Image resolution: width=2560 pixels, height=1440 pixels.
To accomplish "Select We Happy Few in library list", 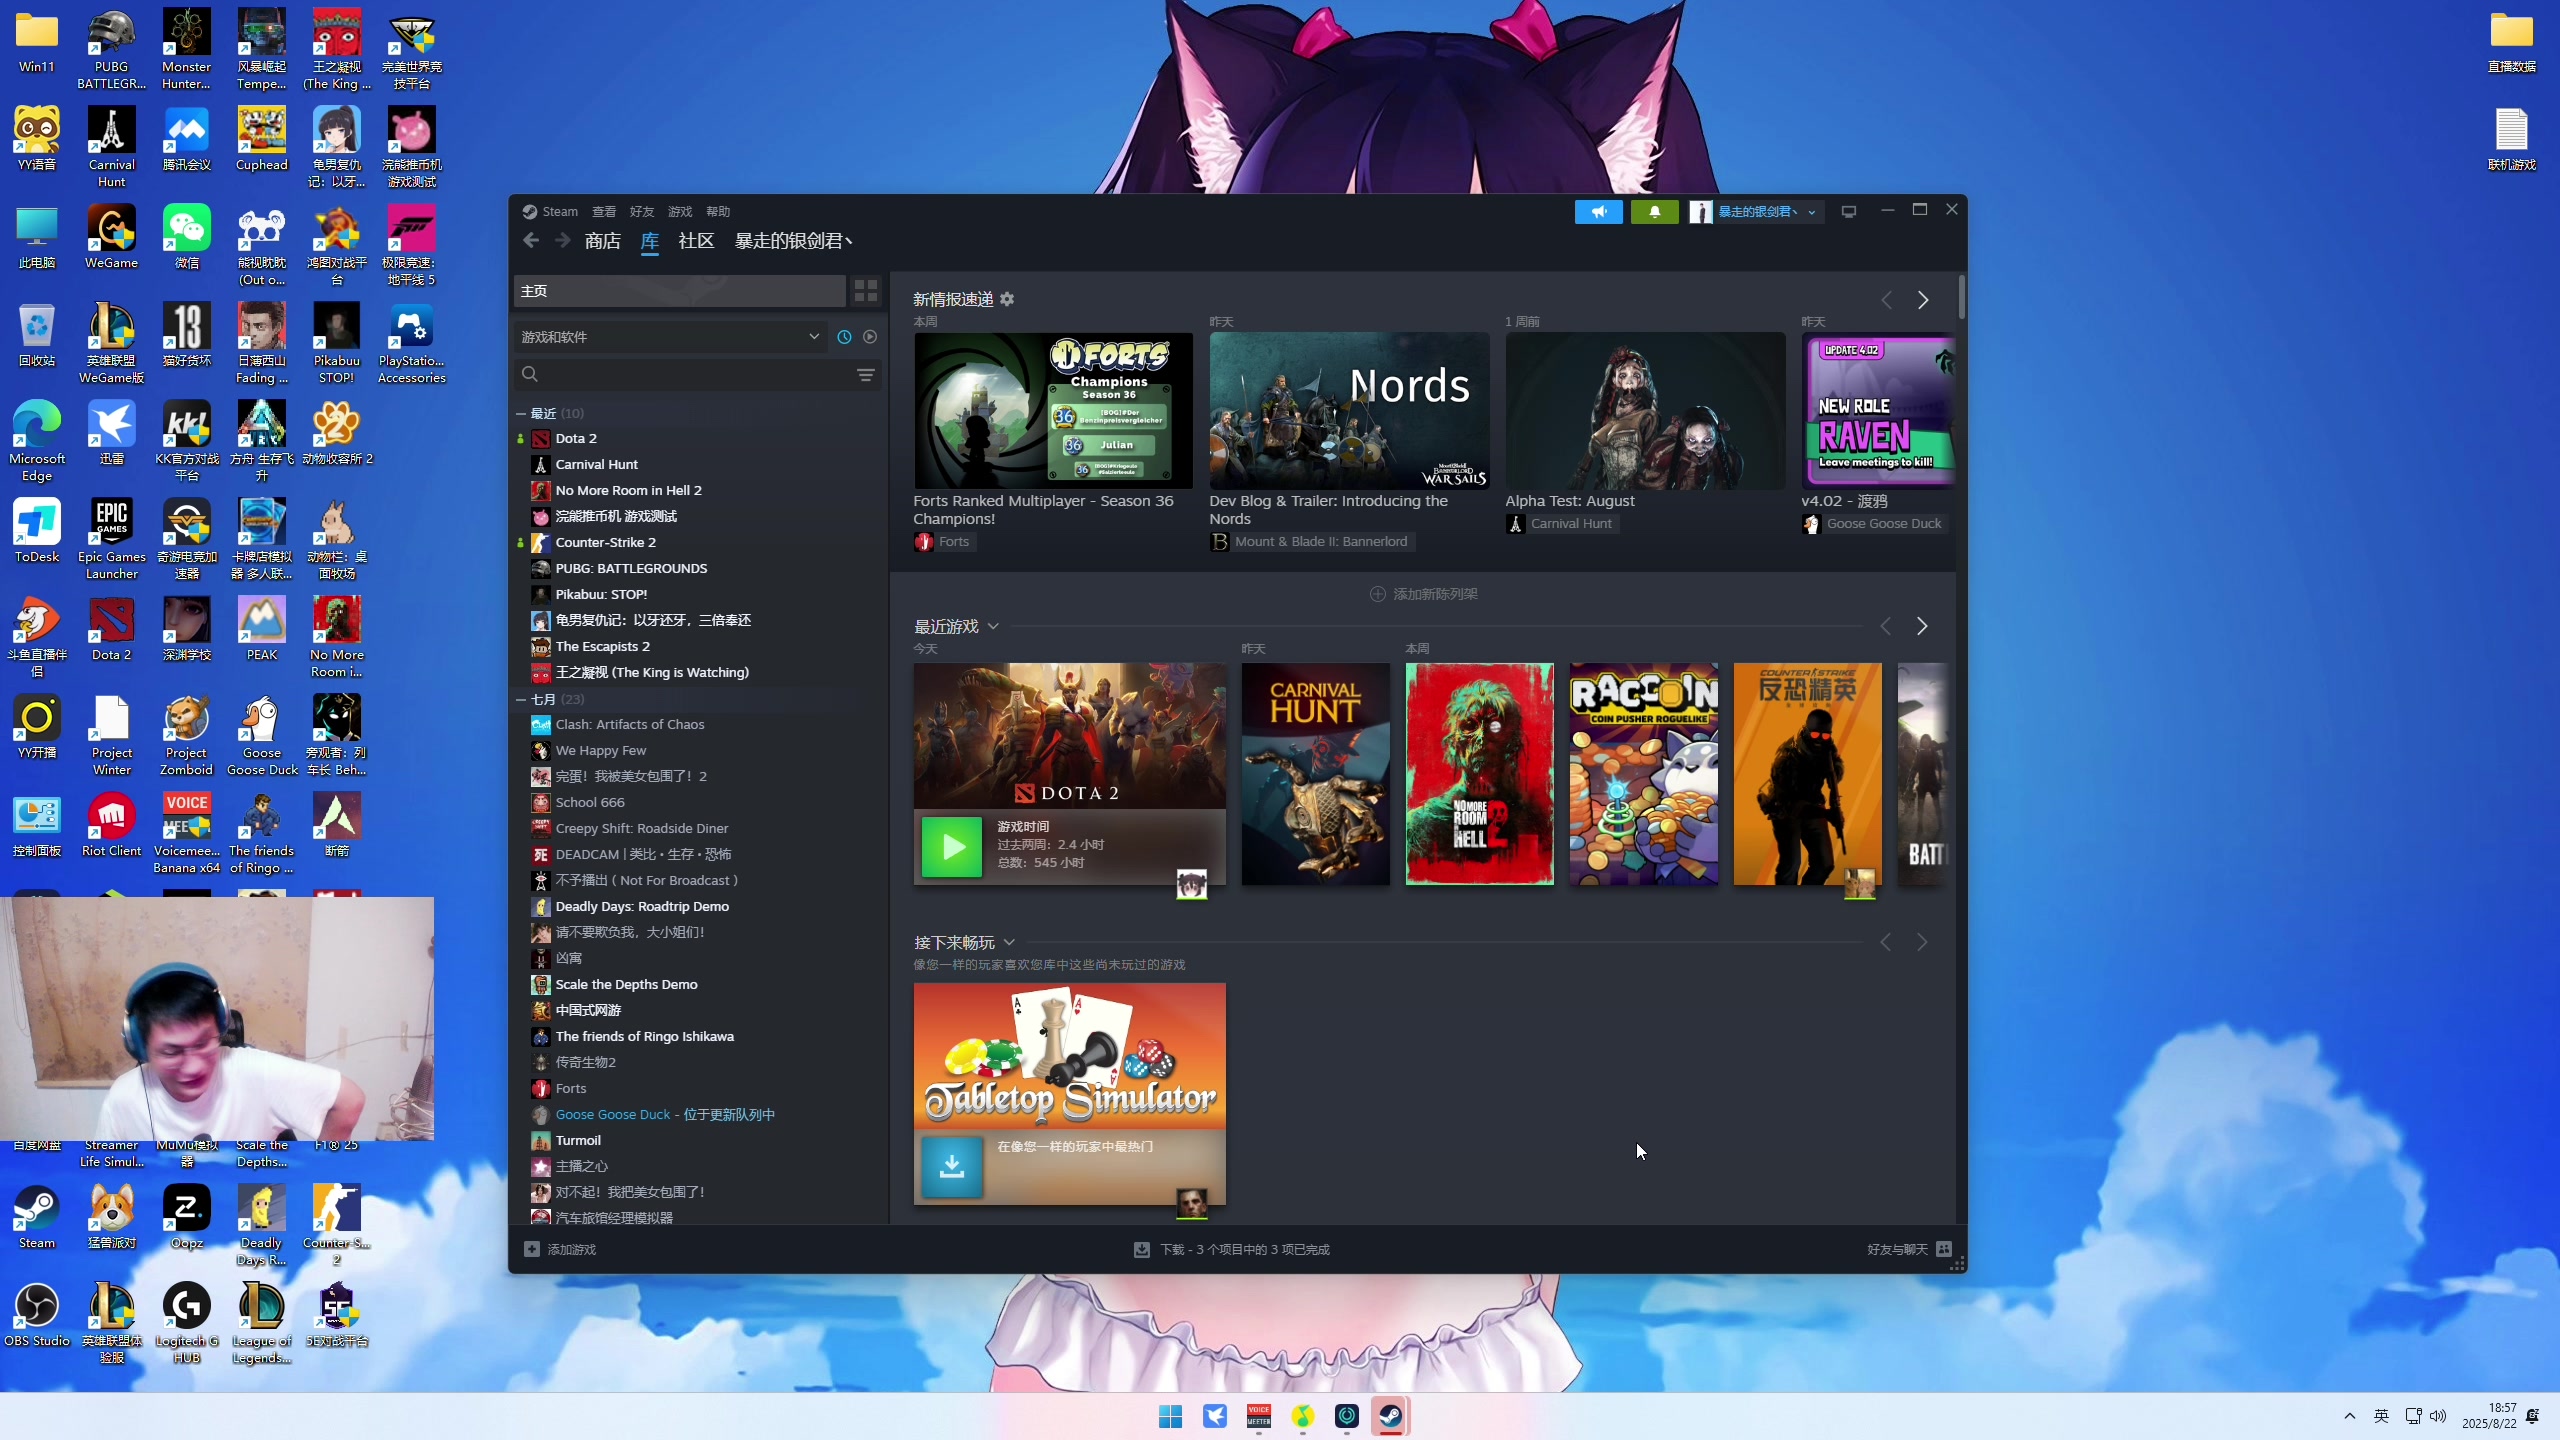I will tap(600, 750).
